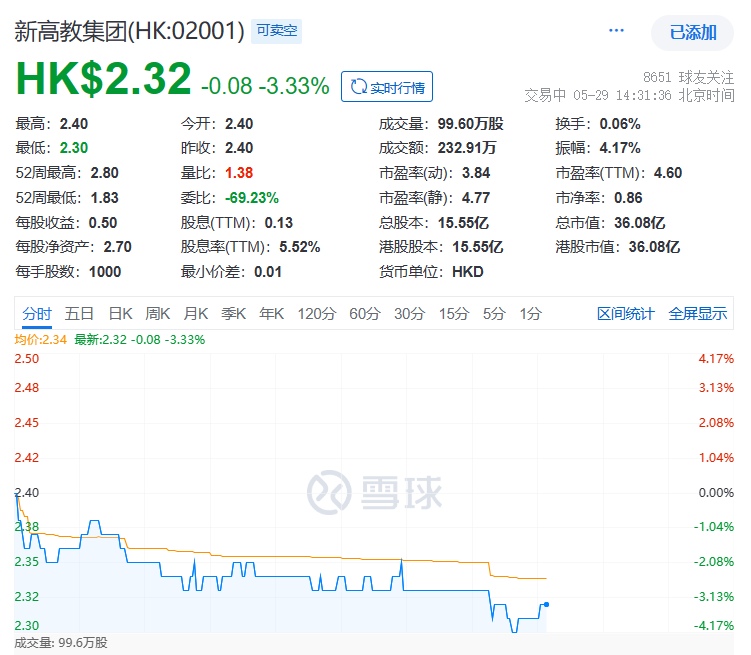This screenshot has height=655, width=751.
Task: Switch to the 日K chart tab
Action: click(x=120, y=314)
